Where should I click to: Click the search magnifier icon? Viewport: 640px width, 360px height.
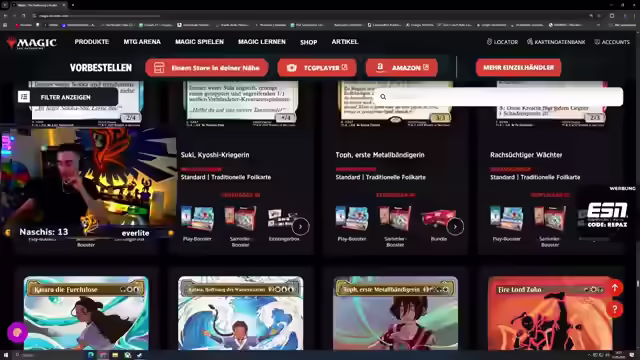point(383,97)
